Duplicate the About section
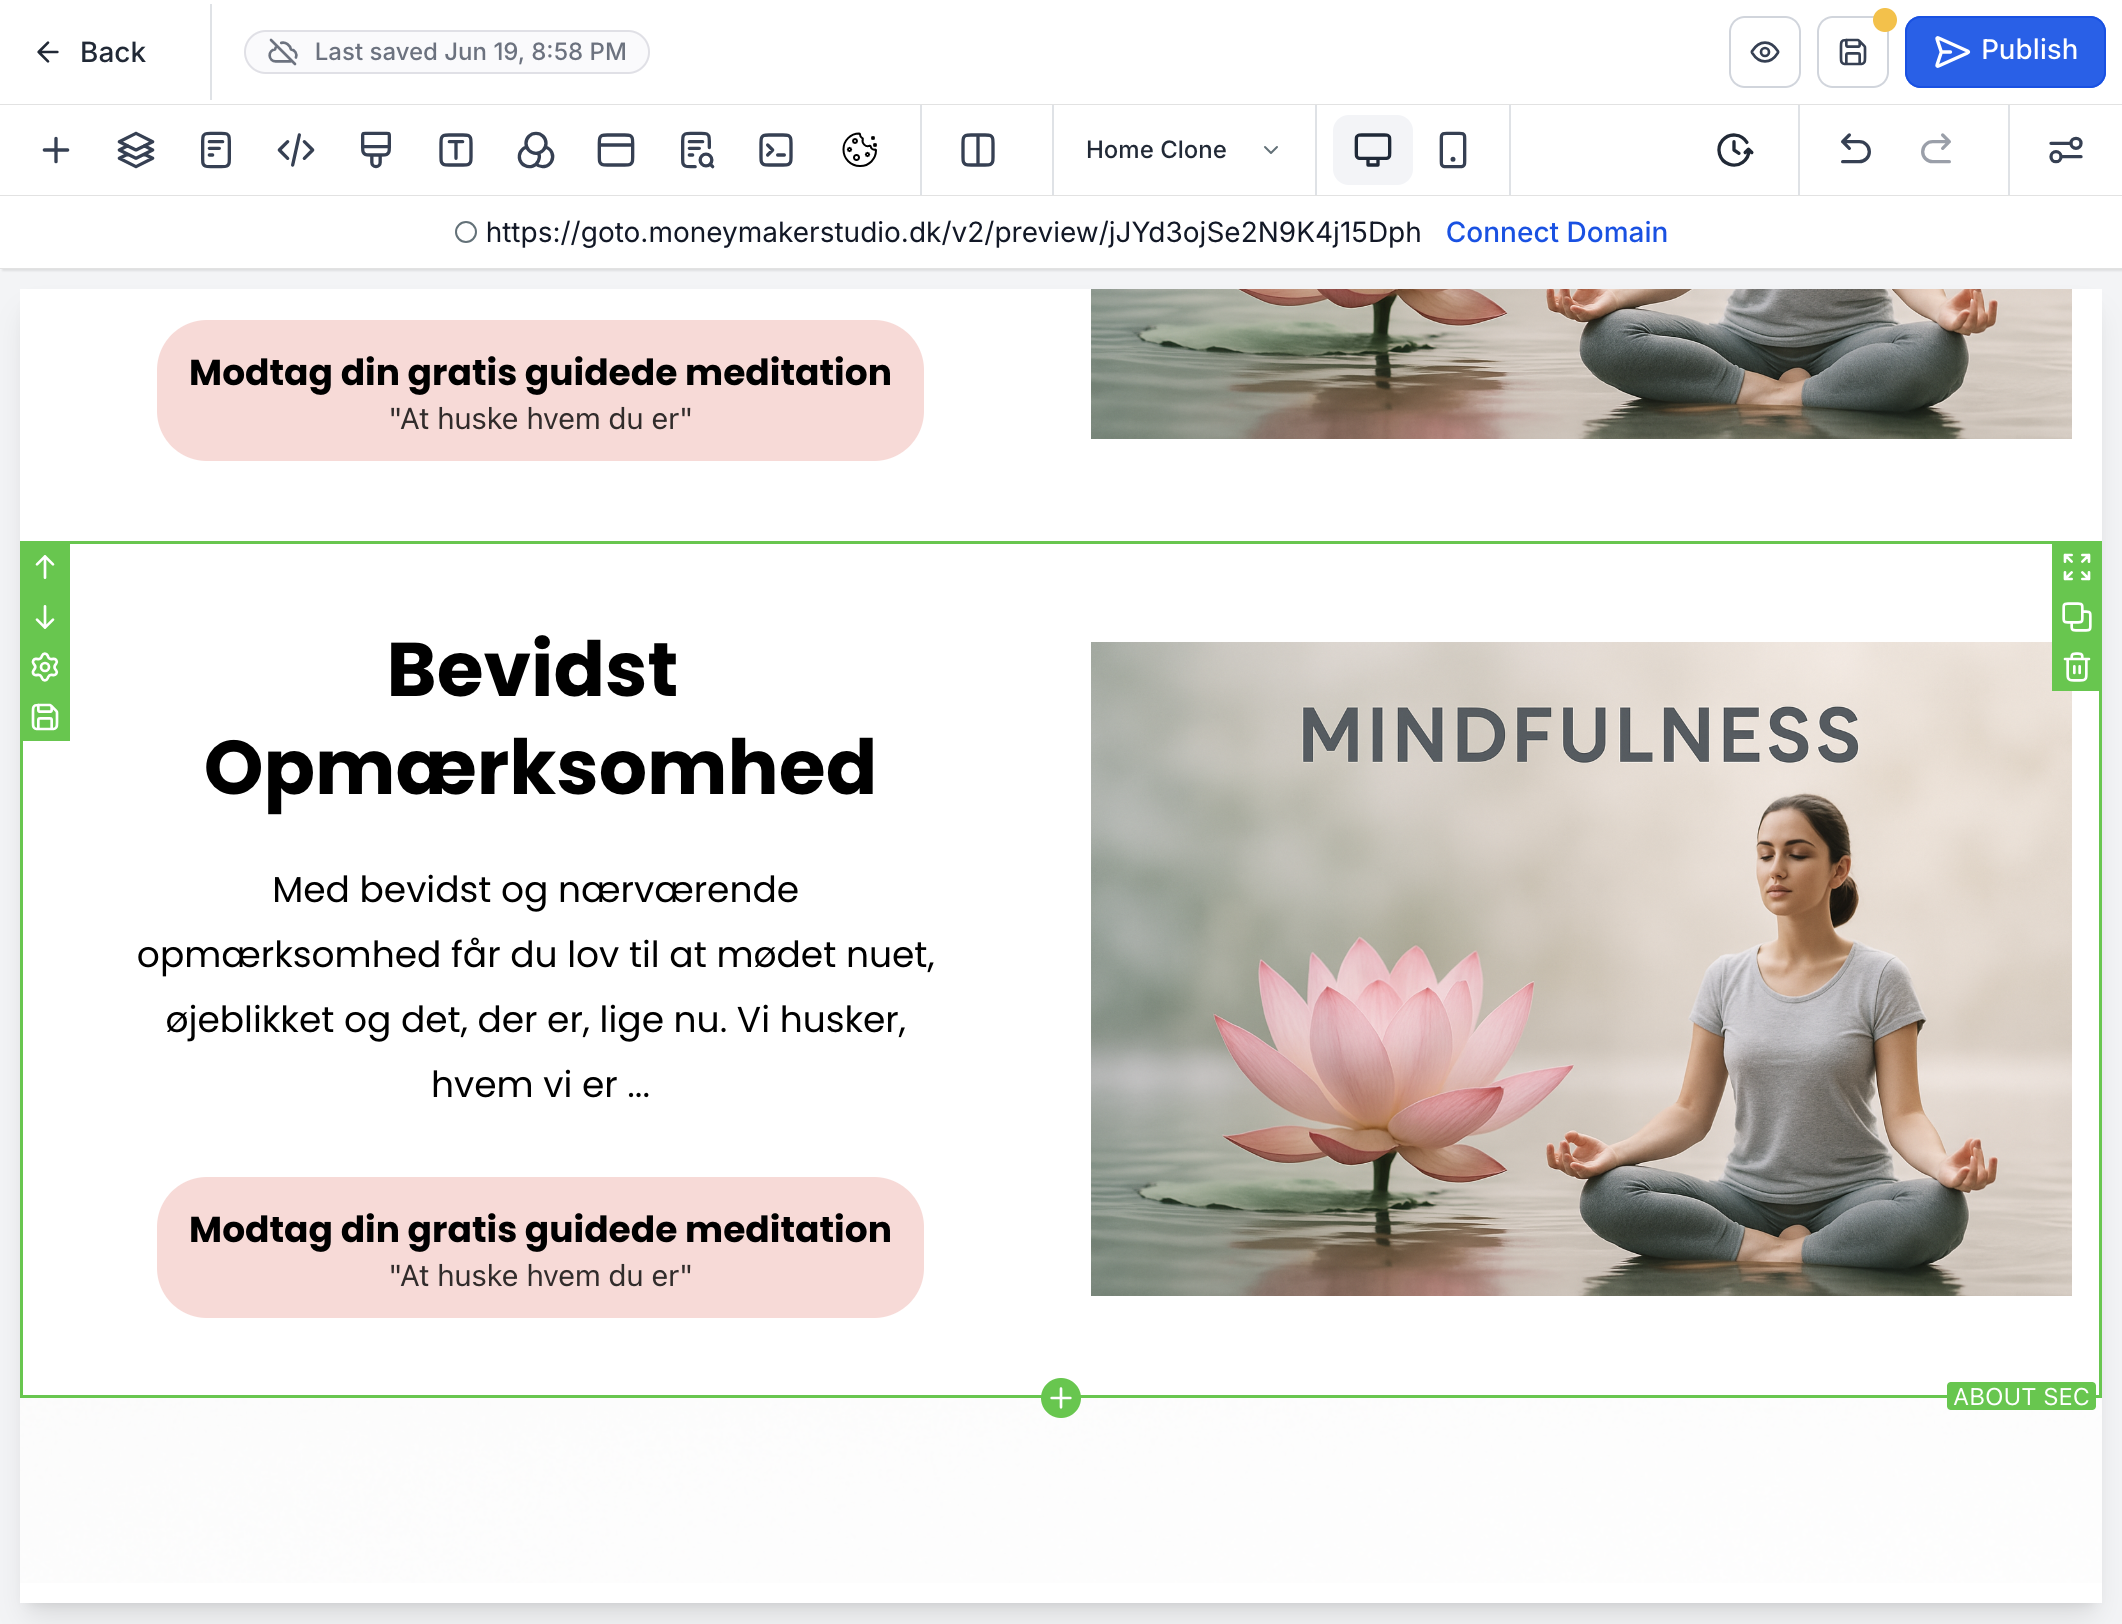 tap(2077, 617)
